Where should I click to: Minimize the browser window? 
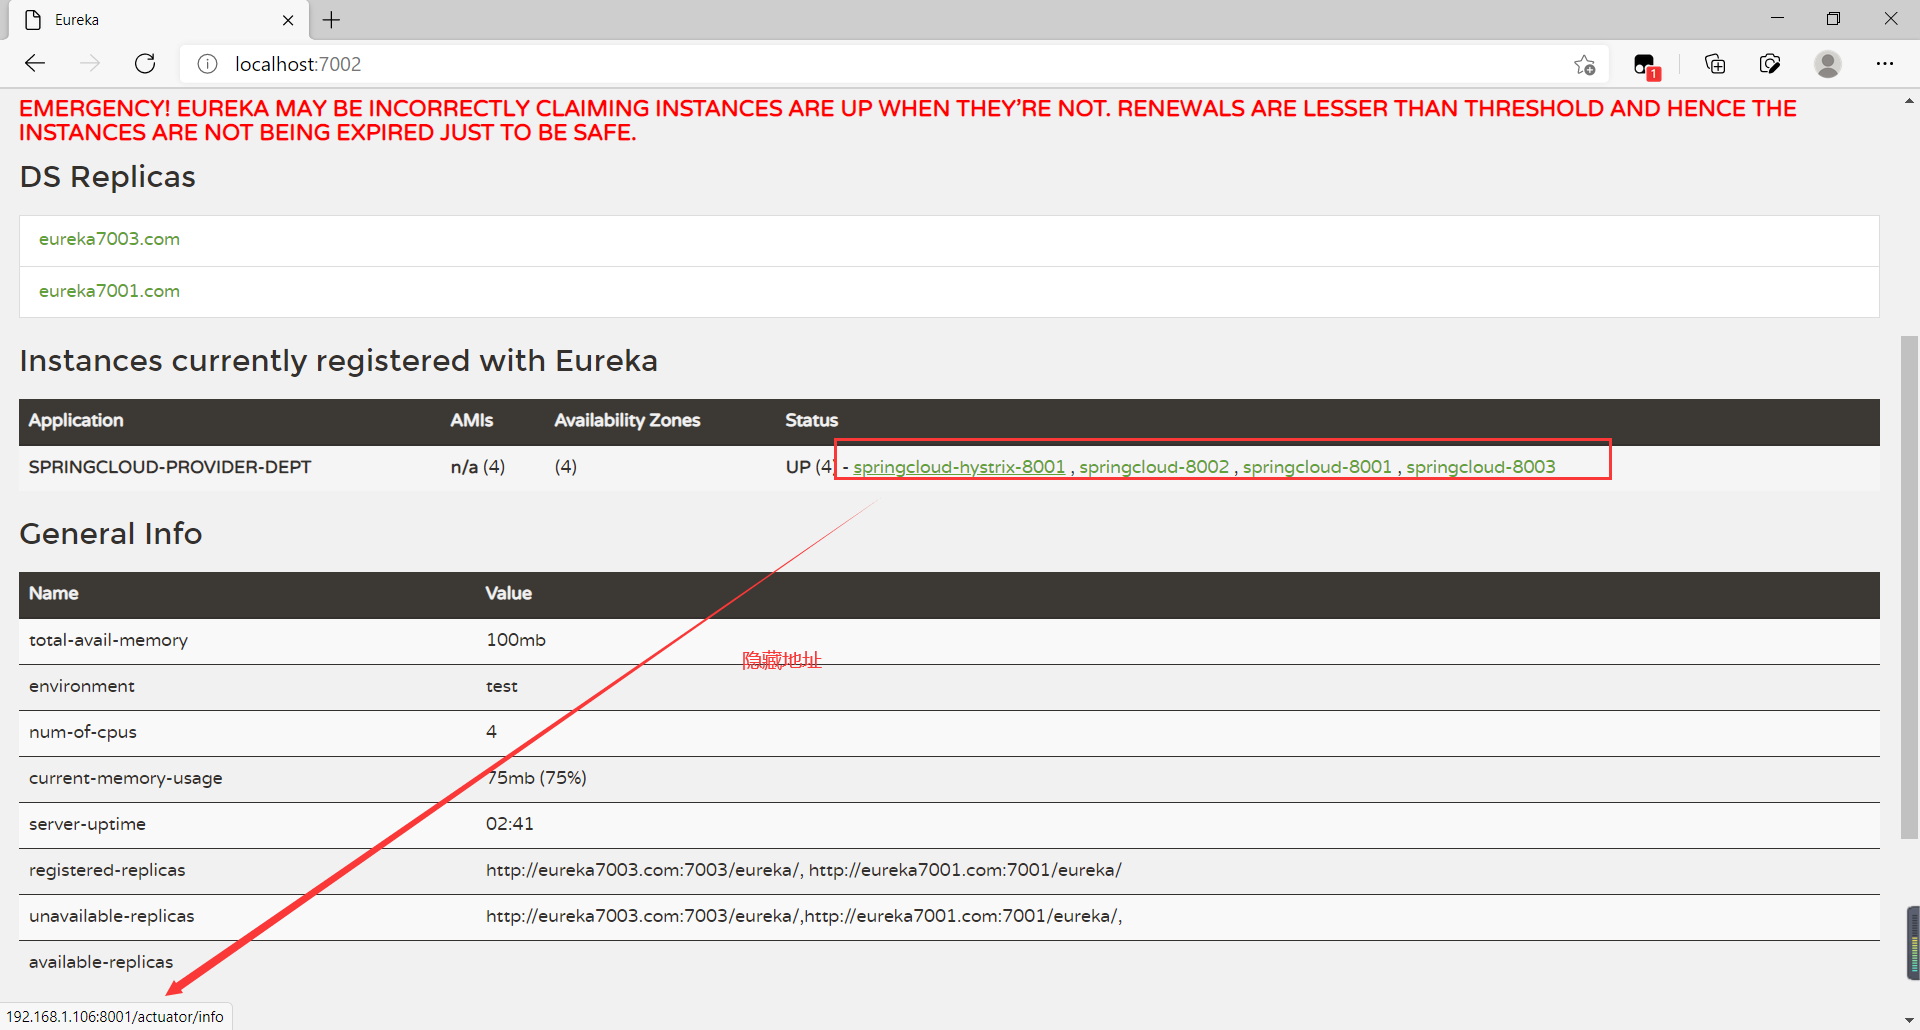[x=1777, y=19]
